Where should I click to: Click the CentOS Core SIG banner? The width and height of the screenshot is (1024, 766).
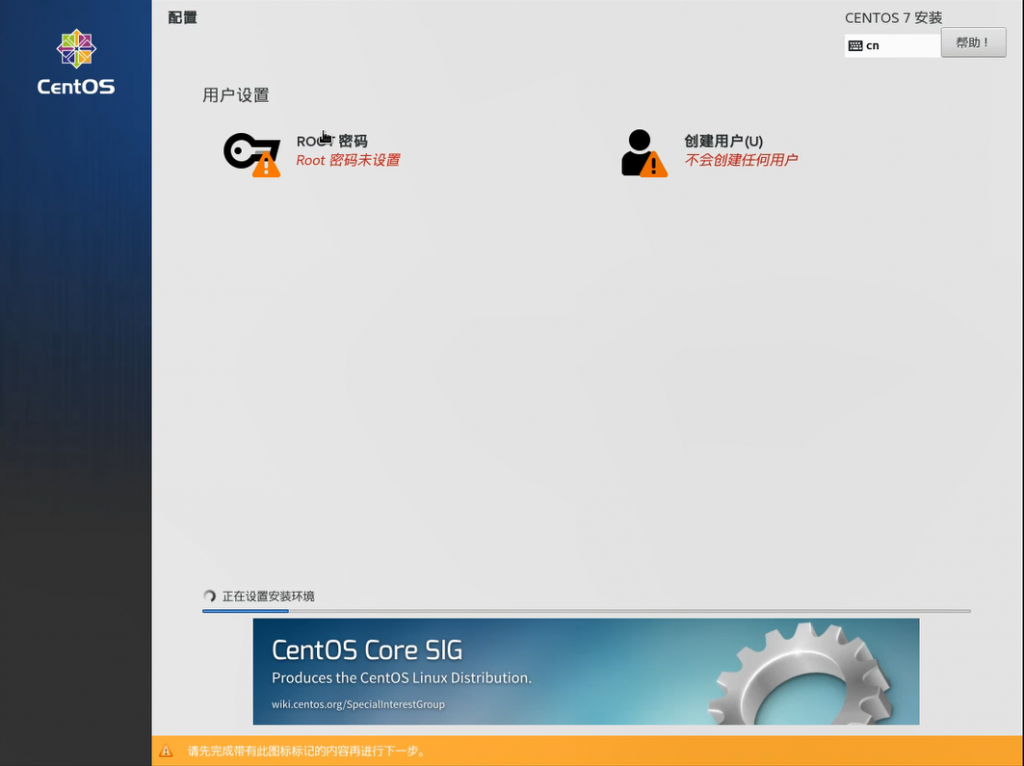[586, 671]
